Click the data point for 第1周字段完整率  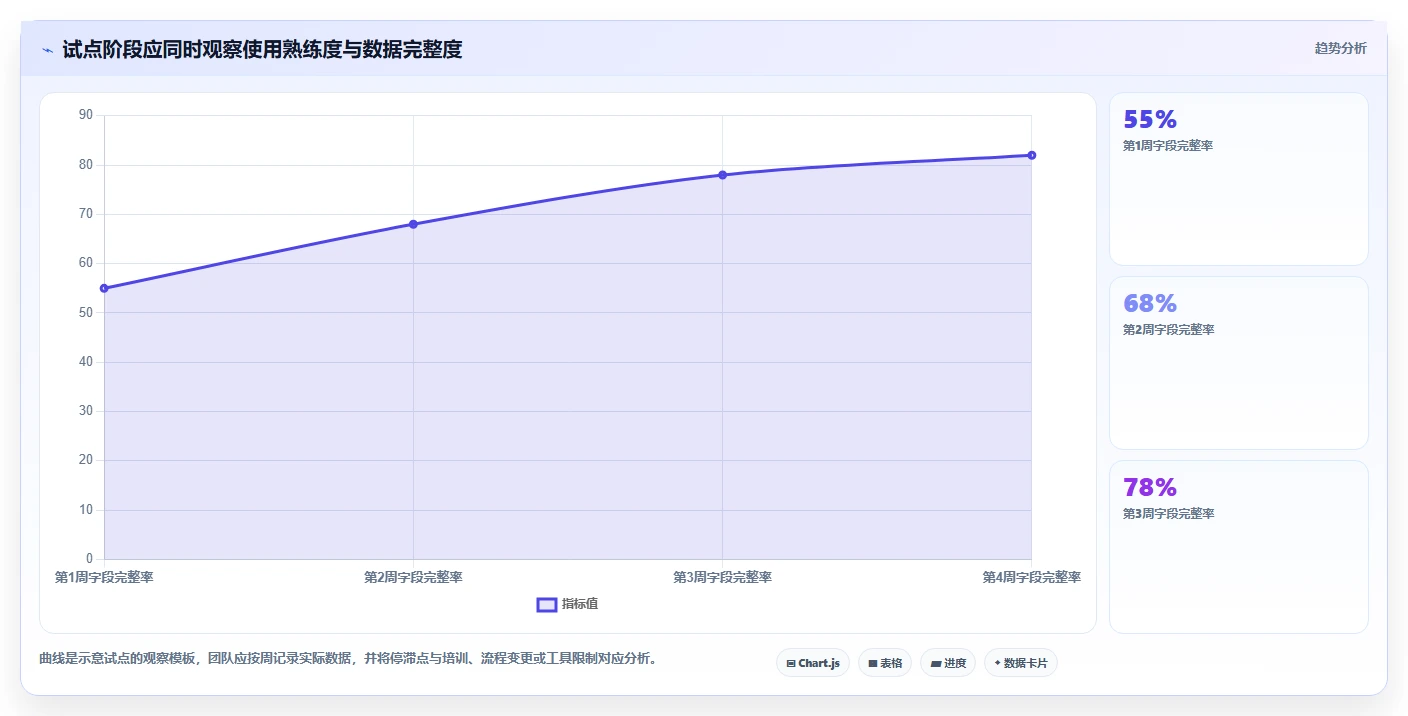[x=104, y=288]
